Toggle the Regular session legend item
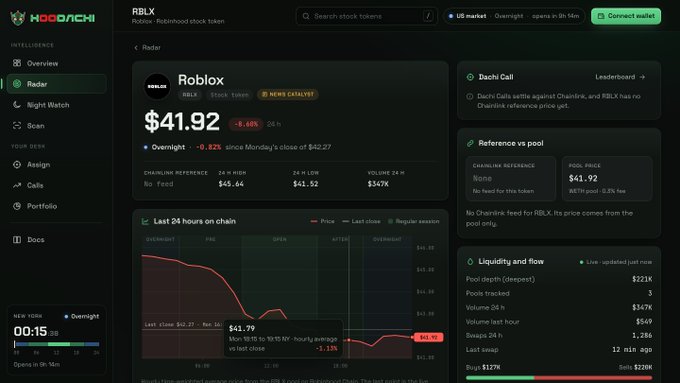This screenshot has width=680, height=383. point(413,221)
